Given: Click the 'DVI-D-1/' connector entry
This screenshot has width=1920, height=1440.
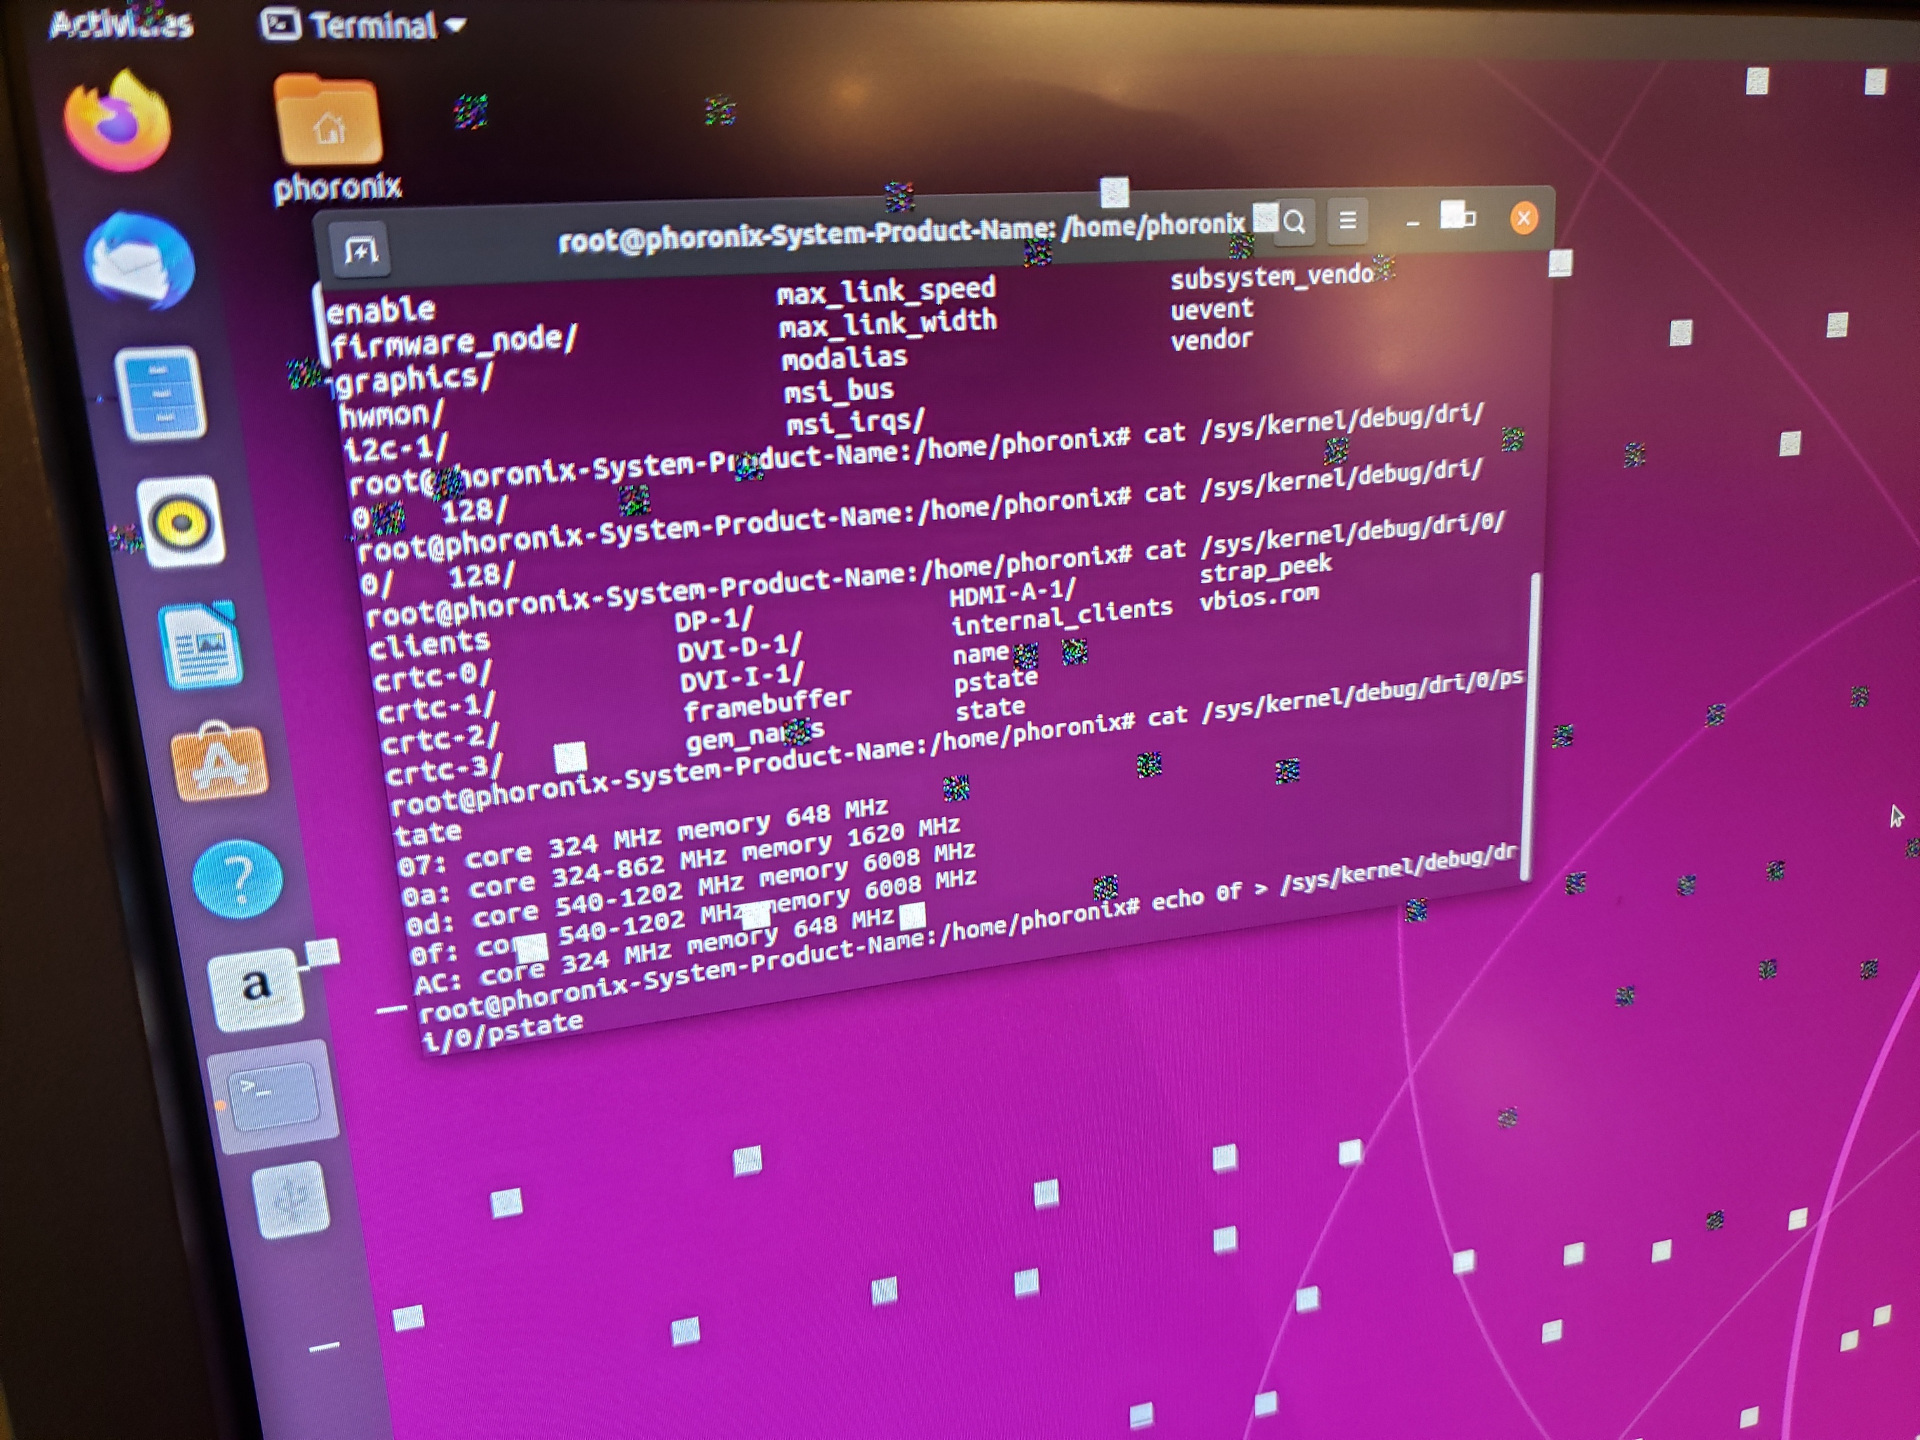Looking at the screenshot, I should click(x=740, y=648).
